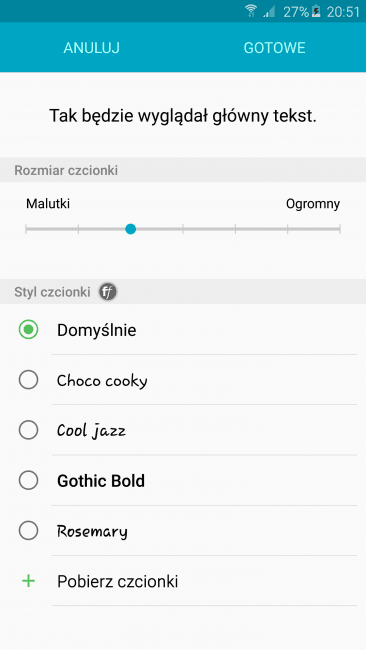Screen dimensions: 366x650
Task: Select the Cool jazz radio button
Action: [29, 430]
